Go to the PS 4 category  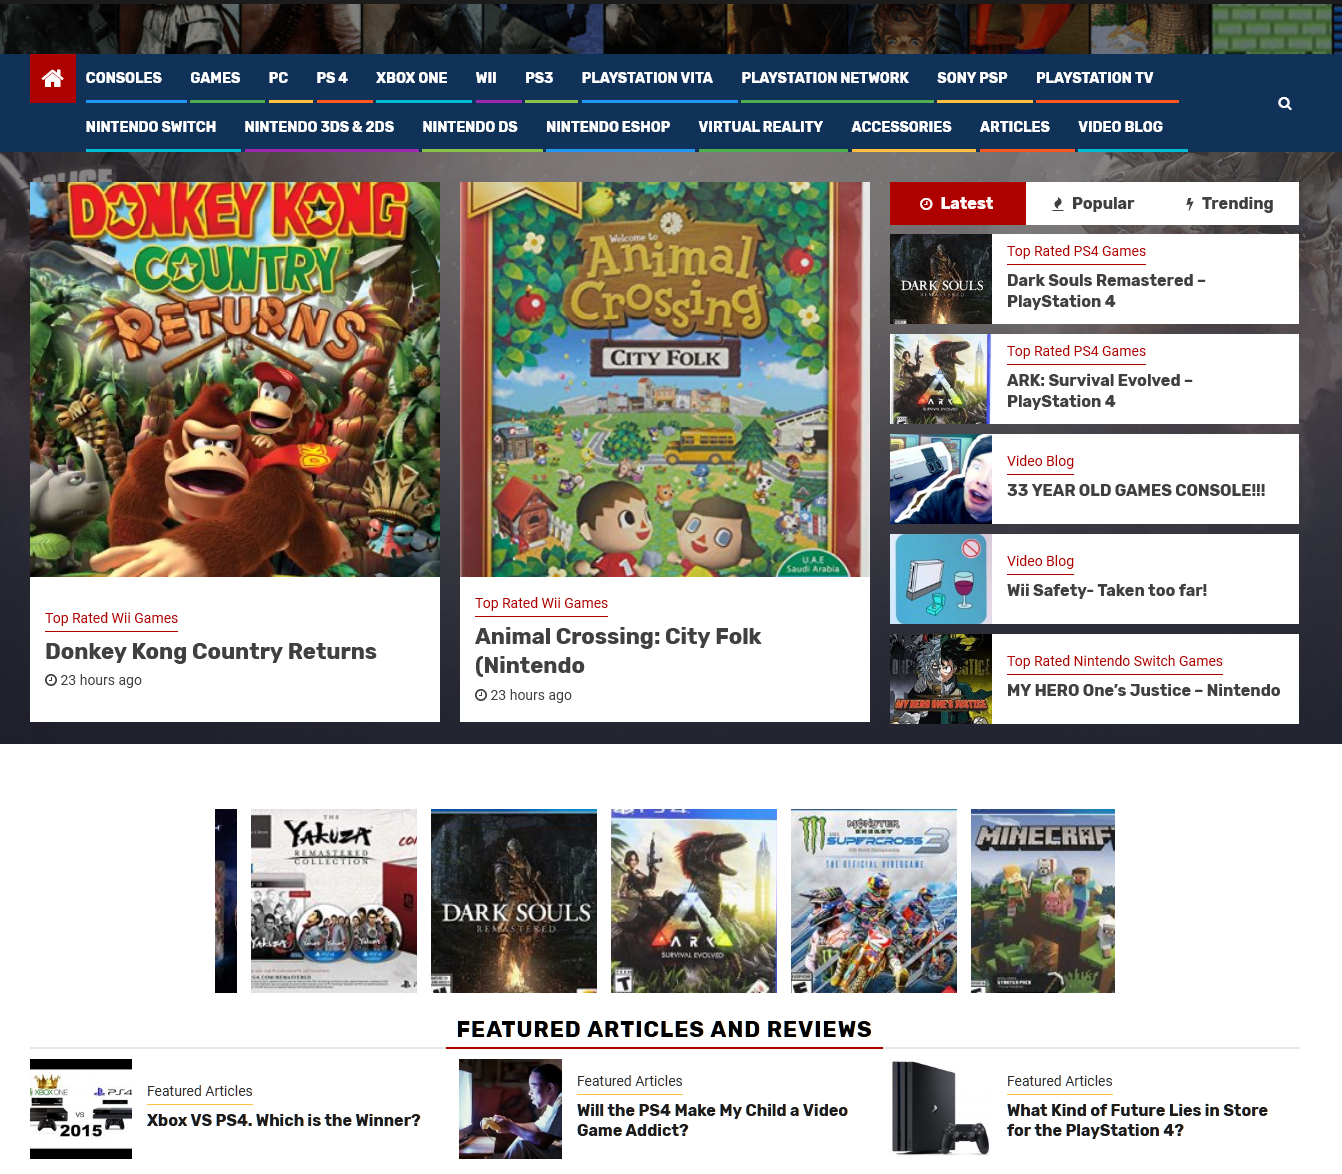point(332,78)
